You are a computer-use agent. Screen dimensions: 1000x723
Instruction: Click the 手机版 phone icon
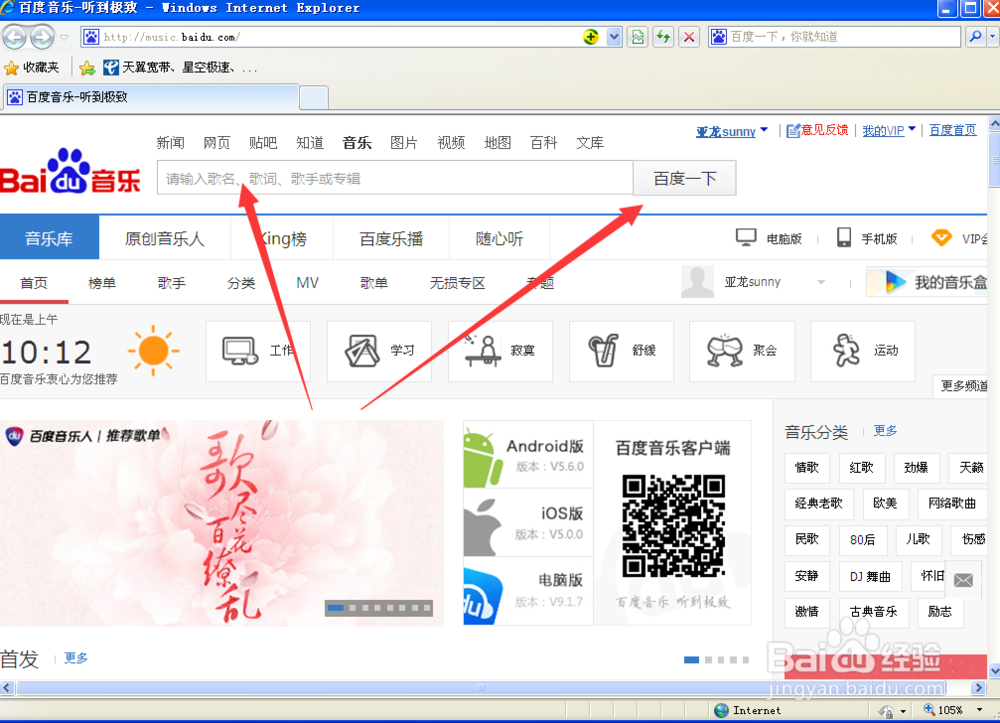(x=844, y=238)
